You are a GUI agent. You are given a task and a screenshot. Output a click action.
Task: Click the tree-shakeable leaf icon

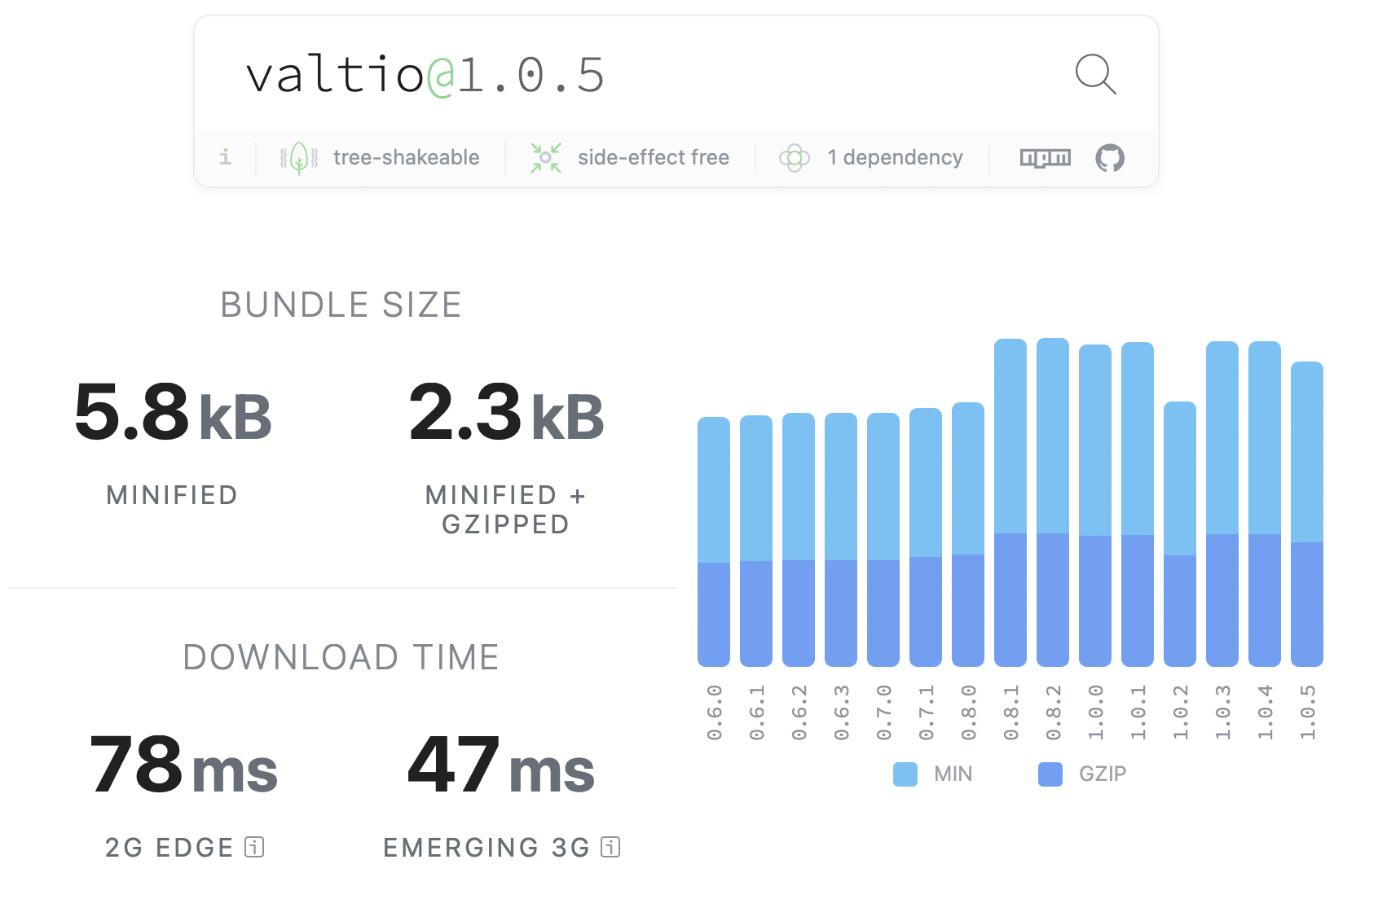299,158
